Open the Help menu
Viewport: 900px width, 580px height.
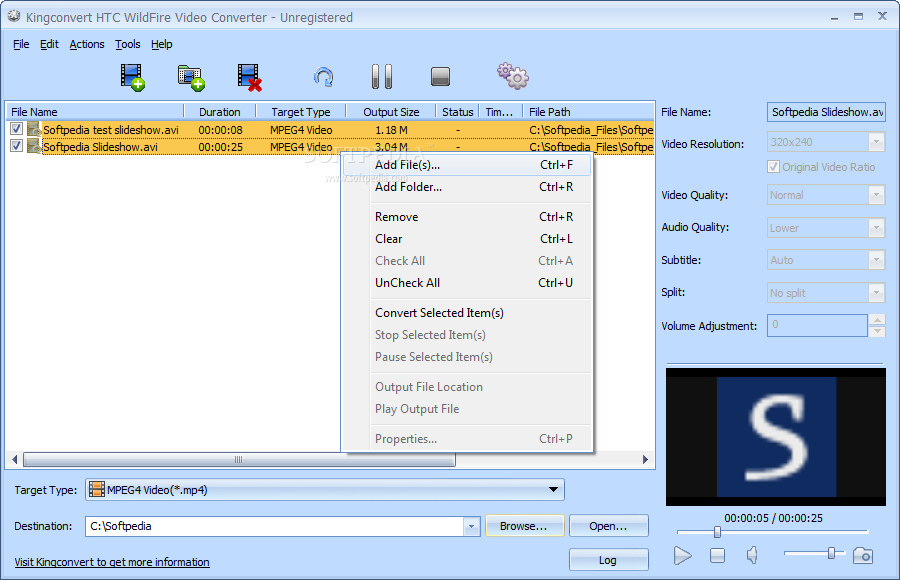(x=161, y=44)
